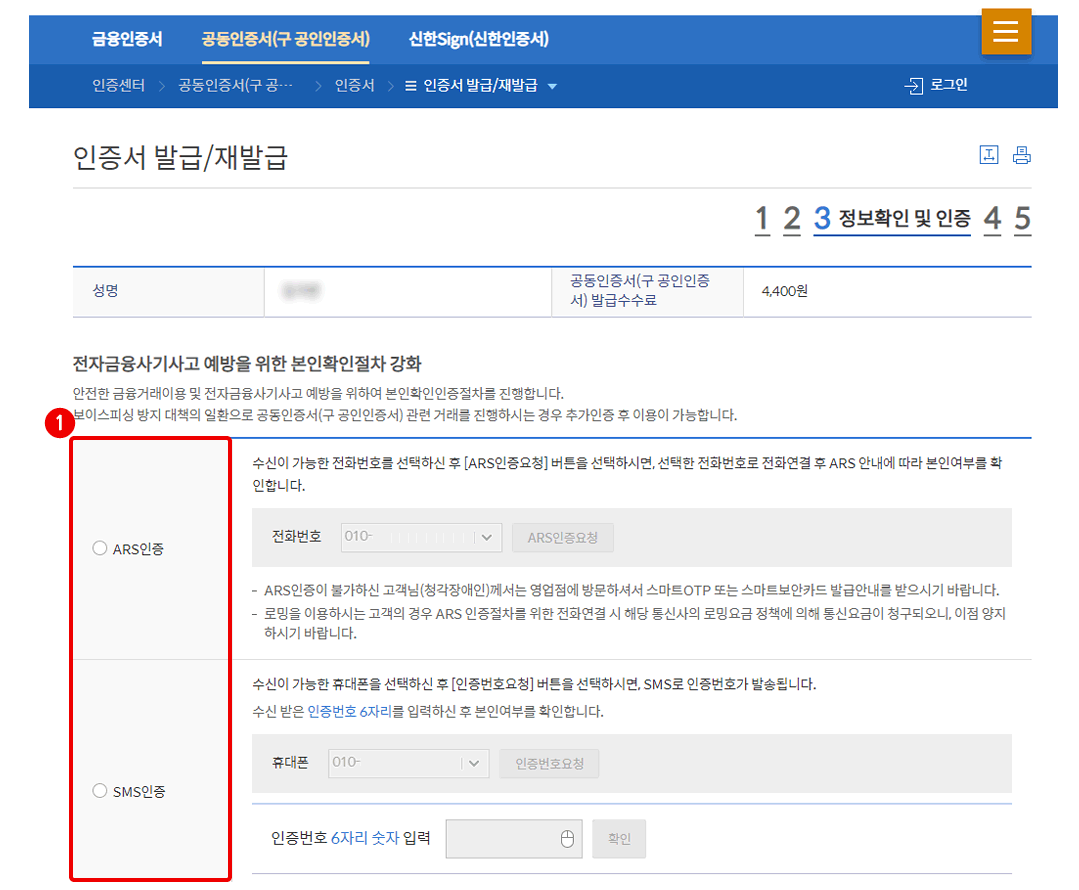Screen dimensions: 1079x890
Task: Click the ARS인증요청 button
Action: click(x=562, y=538)
